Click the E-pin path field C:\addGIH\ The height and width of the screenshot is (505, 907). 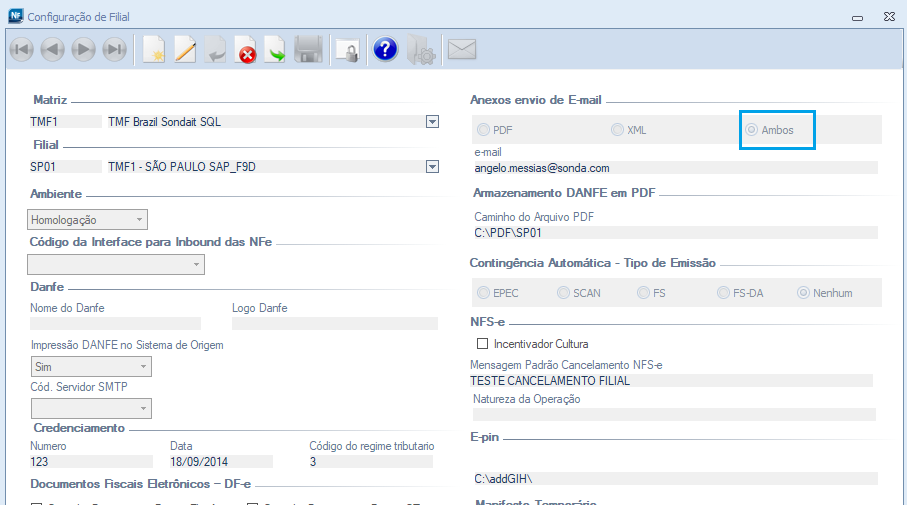click(676, 479)
